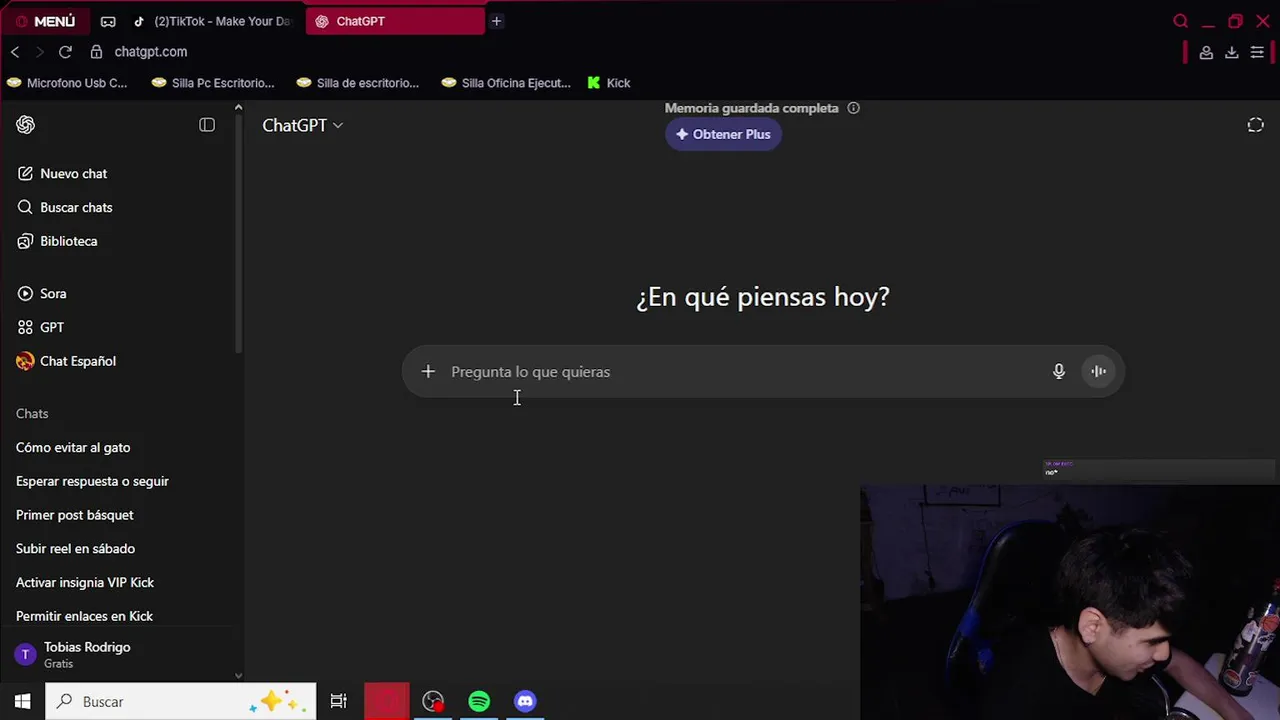Open chat 'Primer post básquet'
Screen dimensions: 1280x720
tap(75, 515)
